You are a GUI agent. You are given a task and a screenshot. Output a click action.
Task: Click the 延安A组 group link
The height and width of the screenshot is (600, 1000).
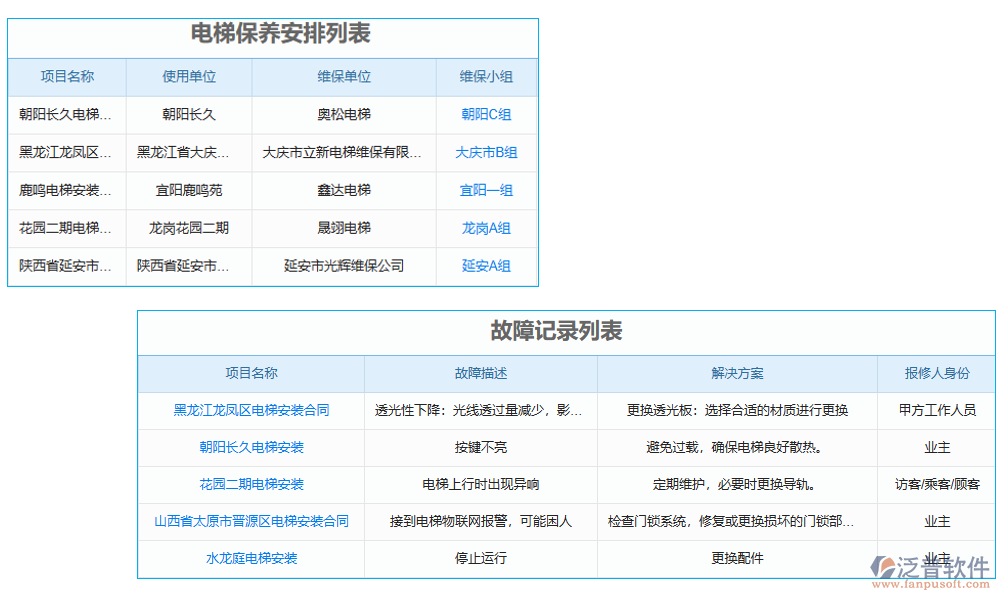486,266
